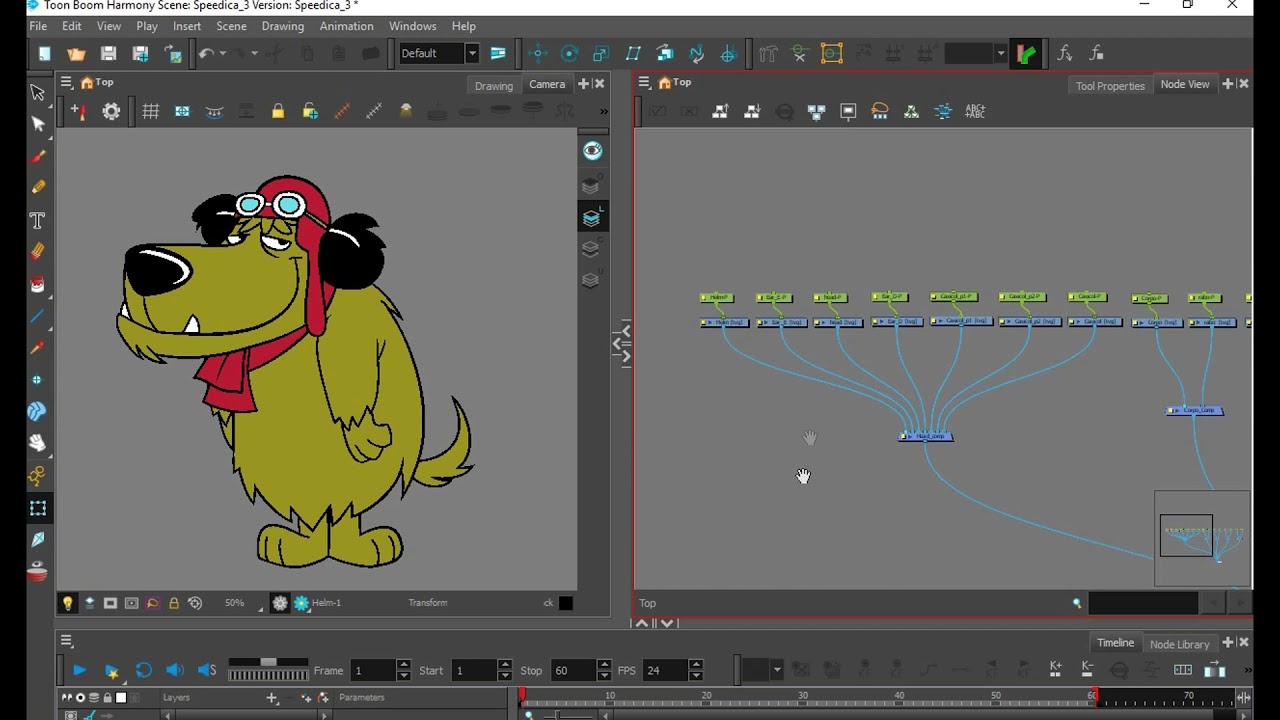The height and width of the screenshot is (720, 1280).
Task: Choose the Contour Editor arrow tool
Action: pyautogui.click(x=38, y=124)
